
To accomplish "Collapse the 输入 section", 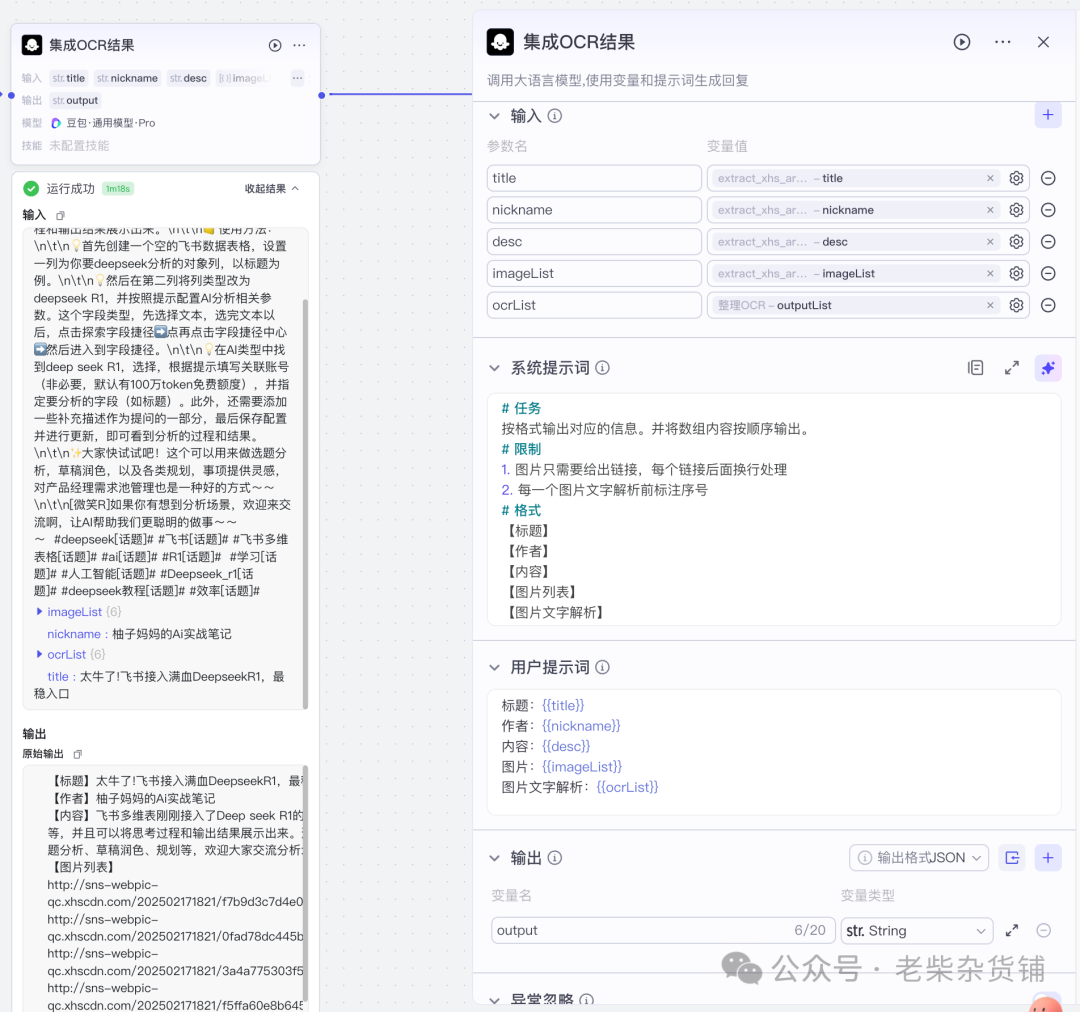I will (x=494, y=116).
